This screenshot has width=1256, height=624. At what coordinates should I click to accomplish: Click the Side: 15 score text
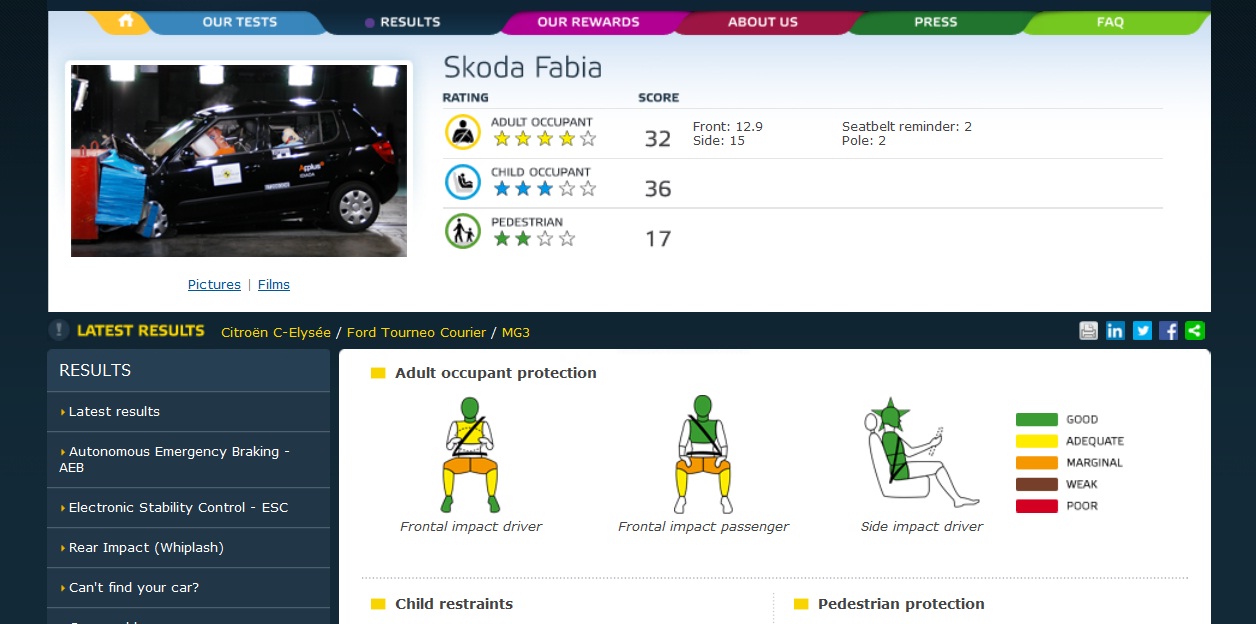point(719,141)
